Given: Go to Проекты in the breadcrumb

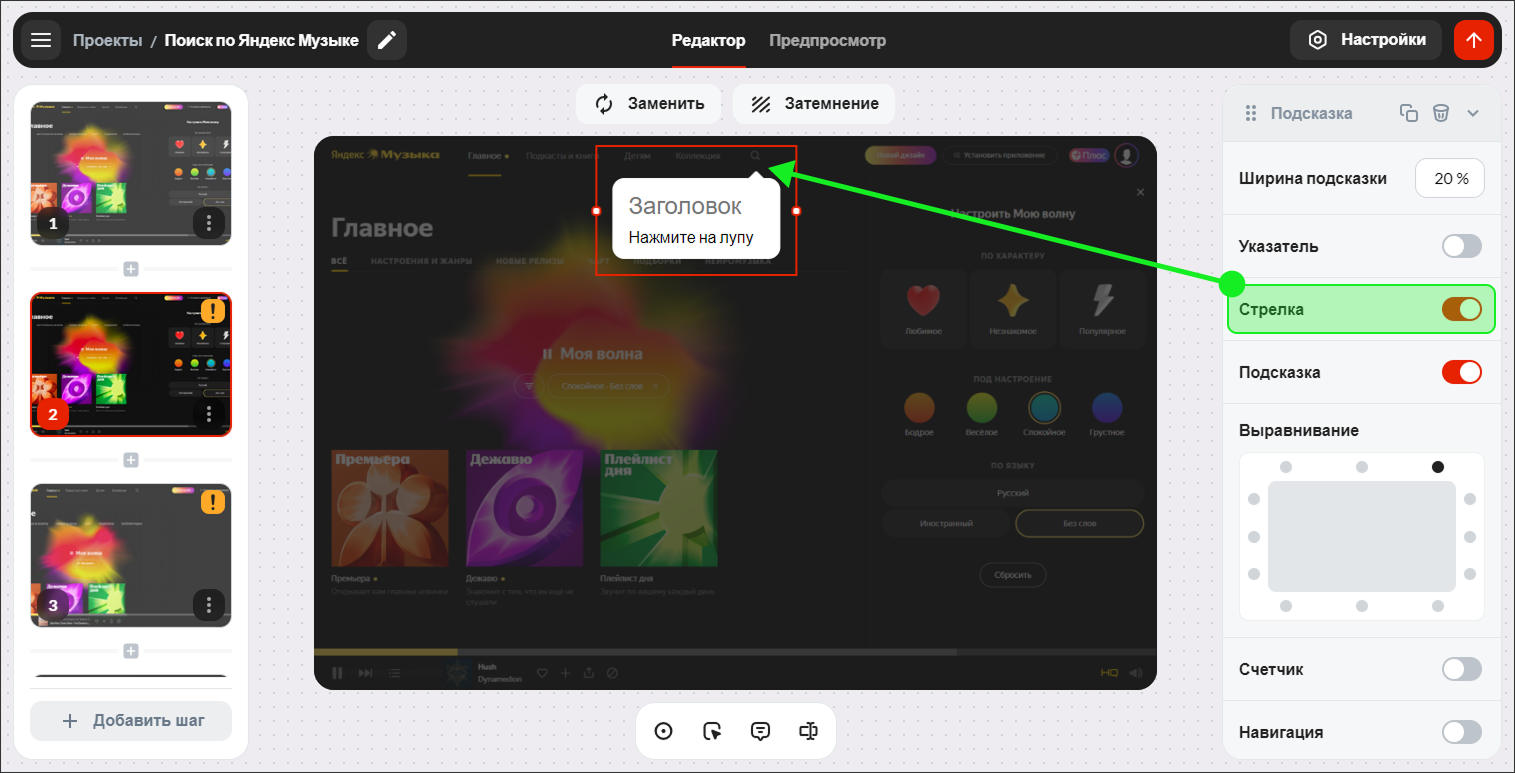Looking at the screenshot, I should coord(107,41).
